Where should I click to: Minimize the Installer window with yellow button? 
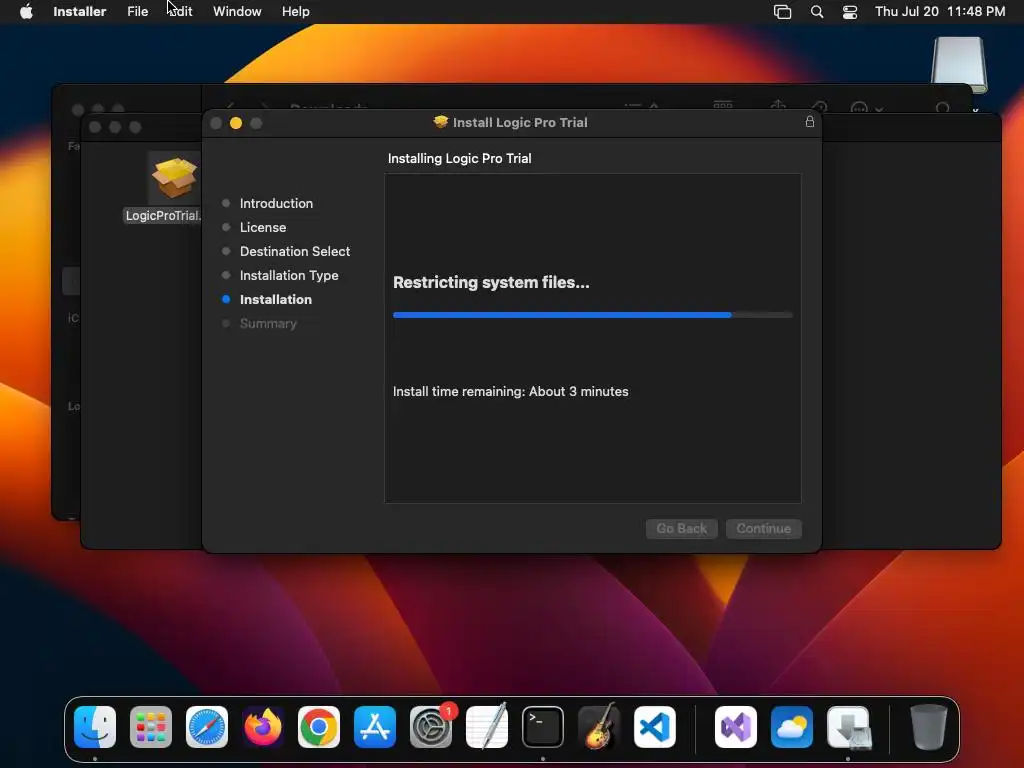(x=236, y=123)
